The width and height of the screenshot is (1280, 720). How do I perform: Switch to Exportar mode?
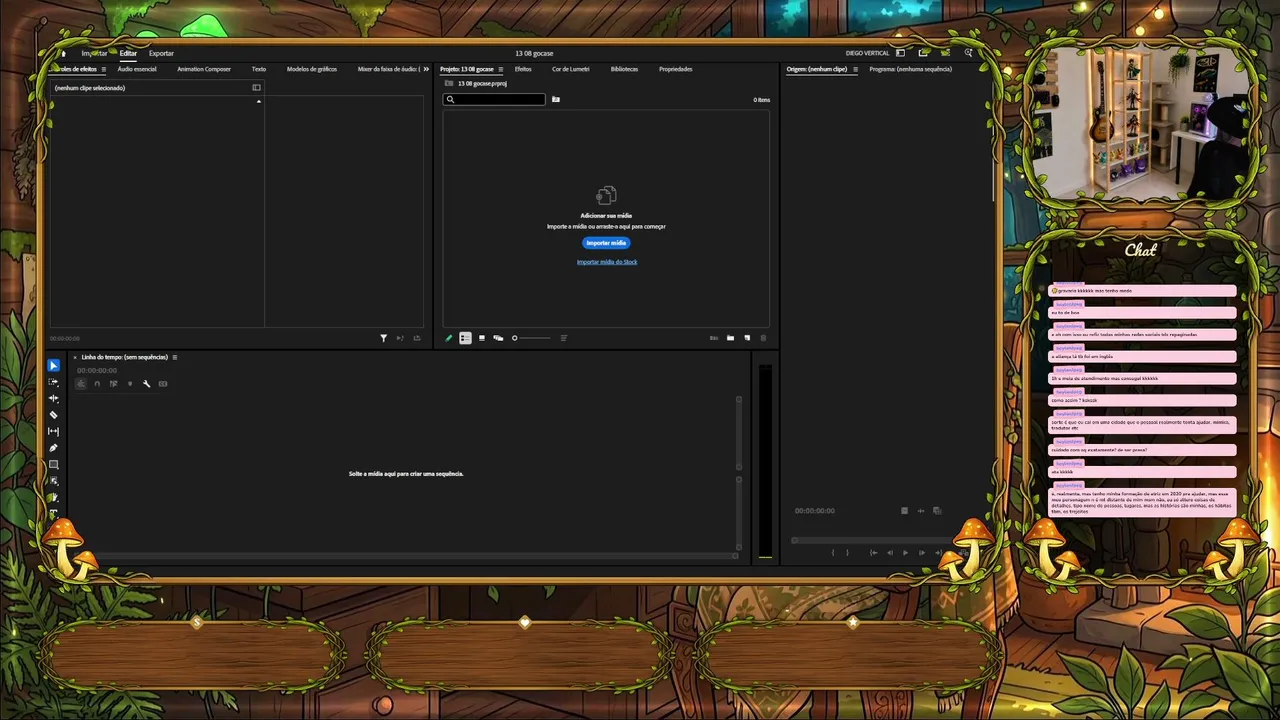[x=161, y=53]
